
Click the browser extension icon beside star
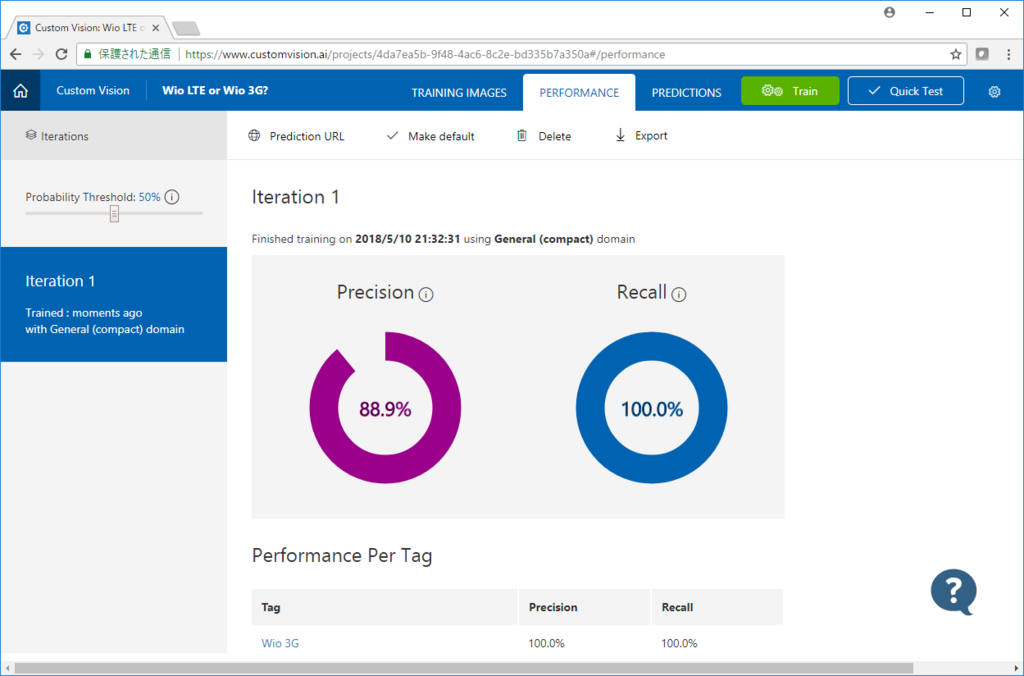[x=982, y=54]
